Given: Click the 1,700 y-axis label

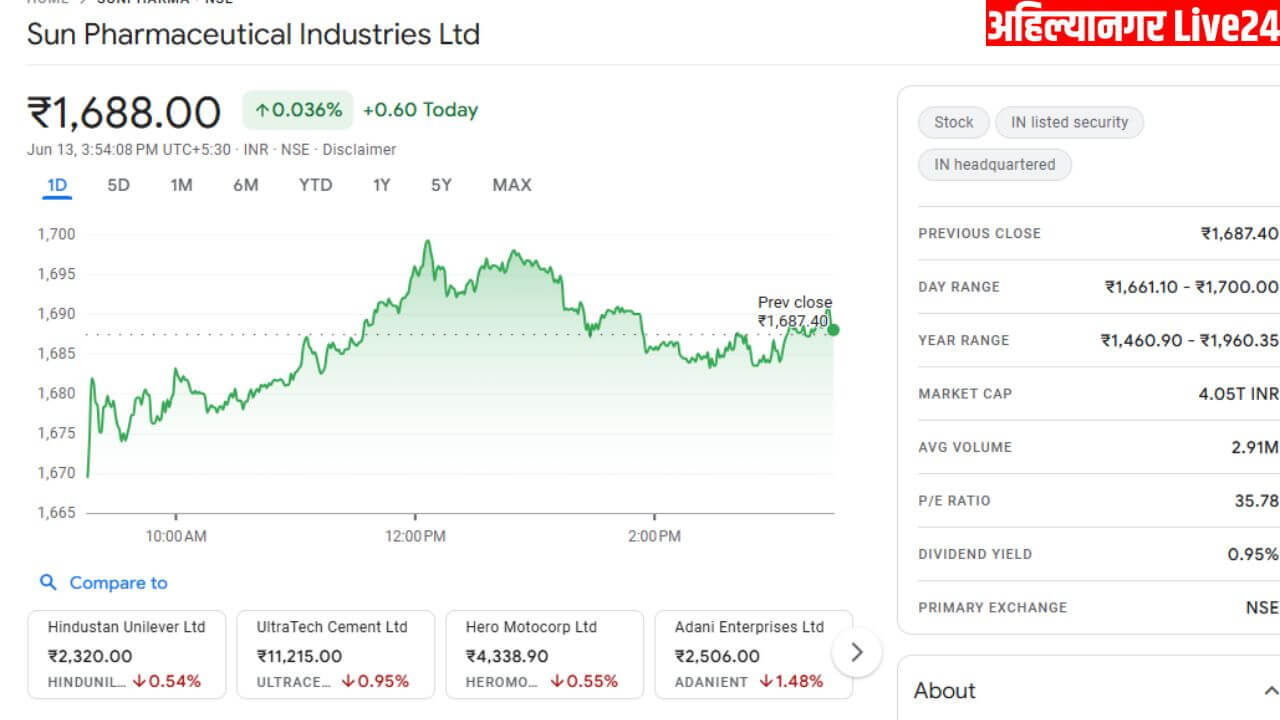Looking at the screenshot, I should tap(56, 234).
